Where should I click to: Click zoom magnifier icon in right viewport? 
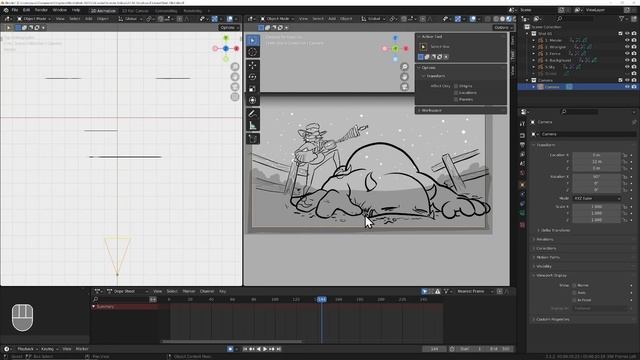(x=404, y=67)
